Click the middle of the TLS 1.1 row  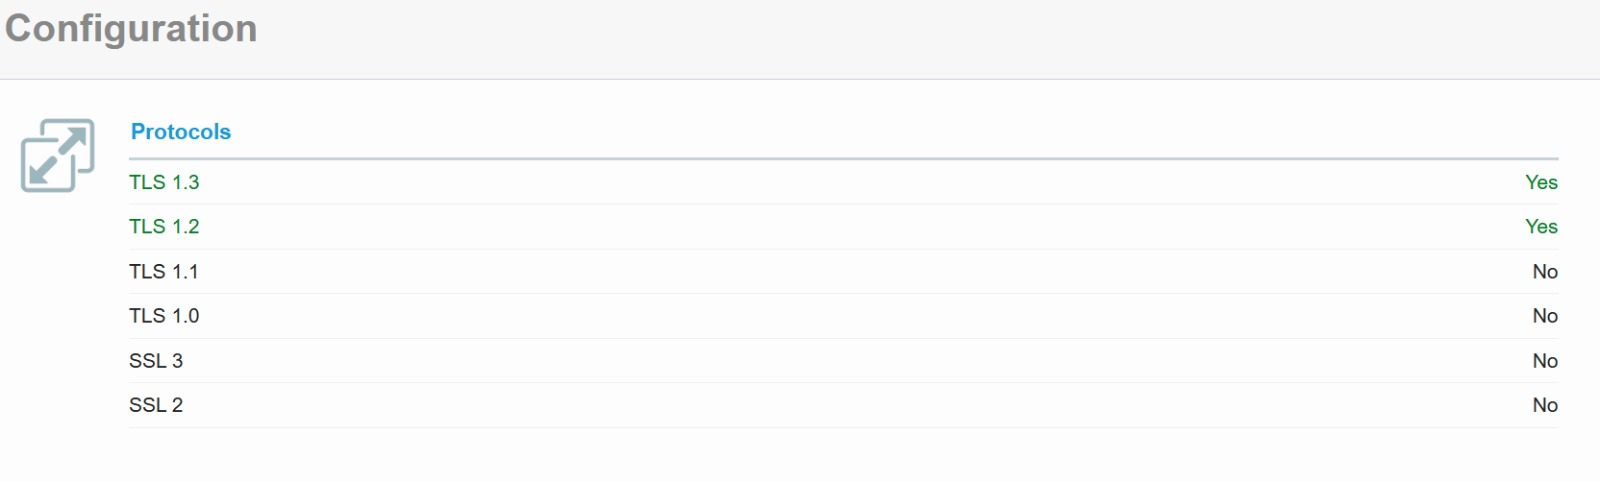(x=843, y=271)
